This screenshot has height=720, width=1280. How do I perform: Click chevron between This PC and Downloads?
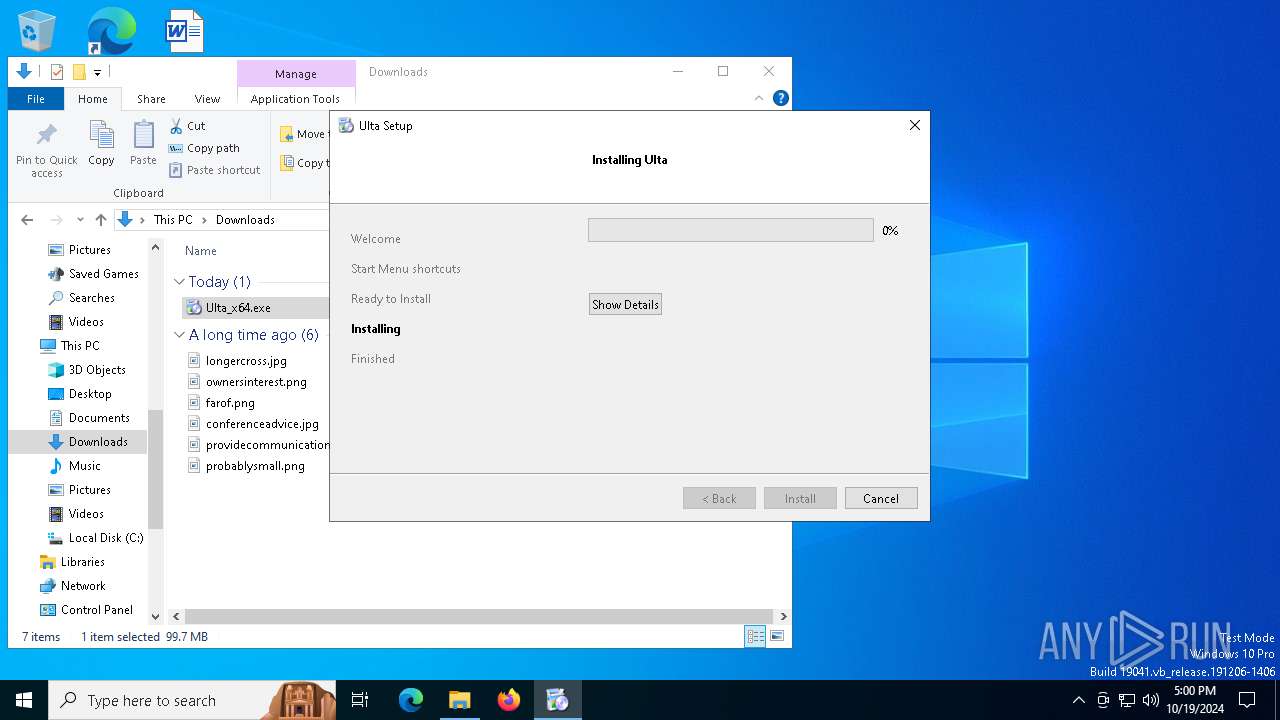204,220
